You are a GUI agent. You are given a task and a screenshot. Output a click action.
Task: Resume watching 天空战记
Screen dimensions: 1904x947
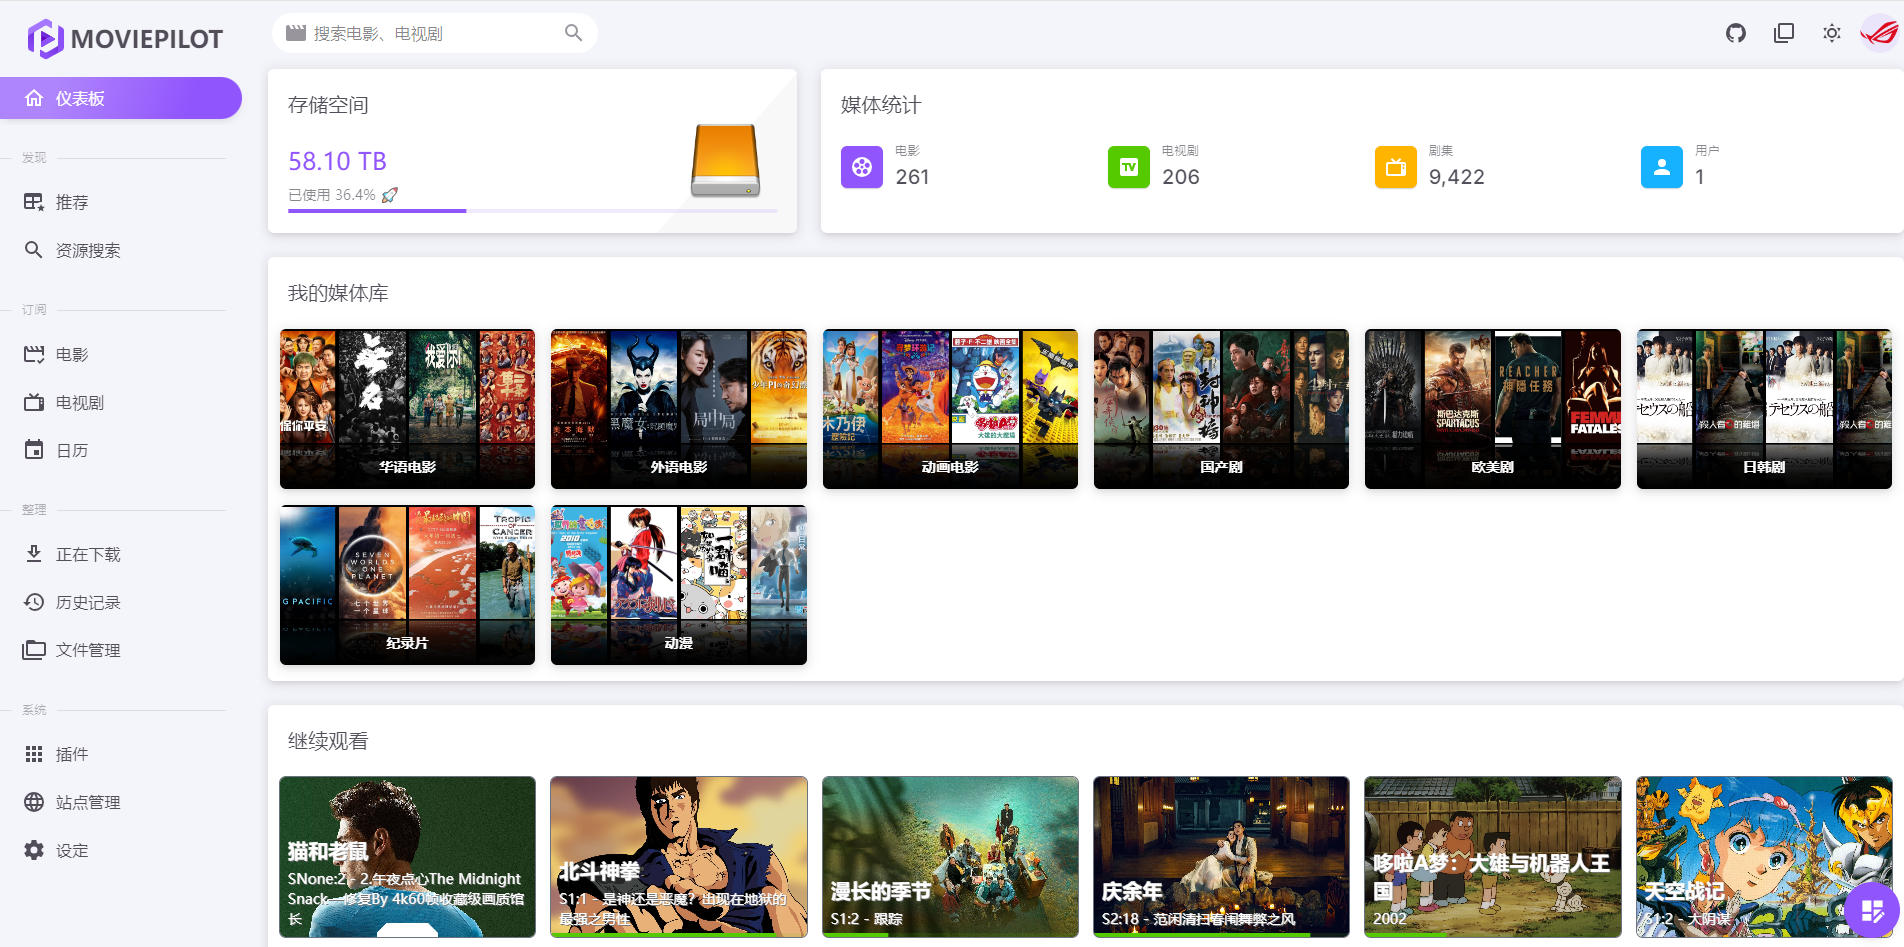[1764, 857]
